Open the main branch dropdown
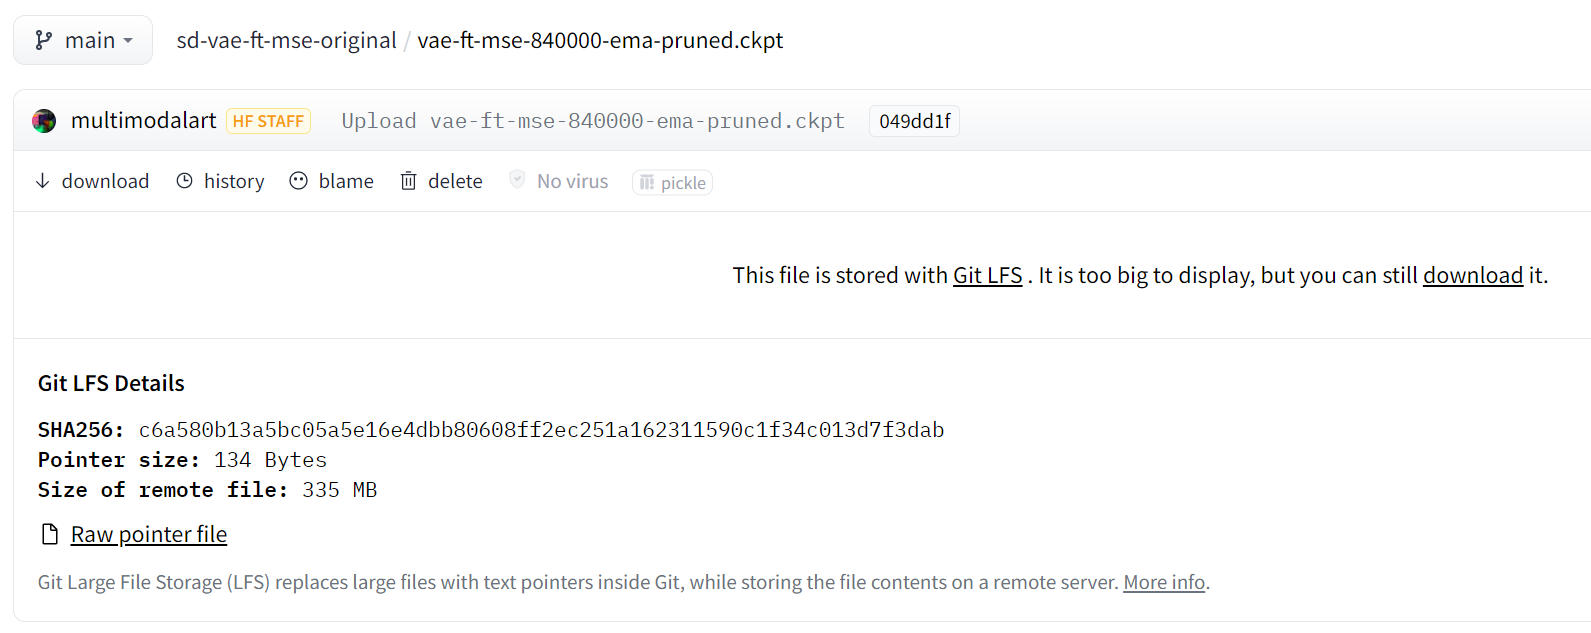This screenshot has height=633, width=1591. click(83, 40)
